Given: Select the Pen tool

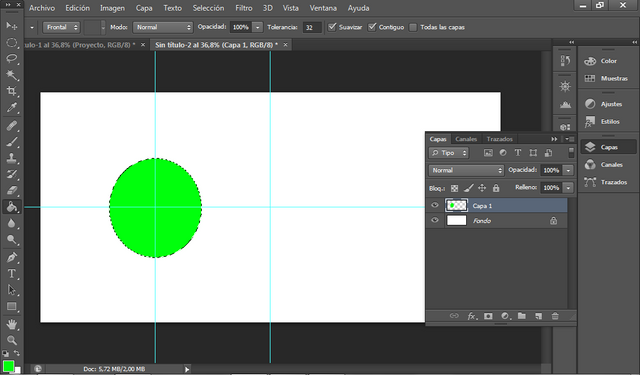Looking at the screenshot, I should 12,257.
